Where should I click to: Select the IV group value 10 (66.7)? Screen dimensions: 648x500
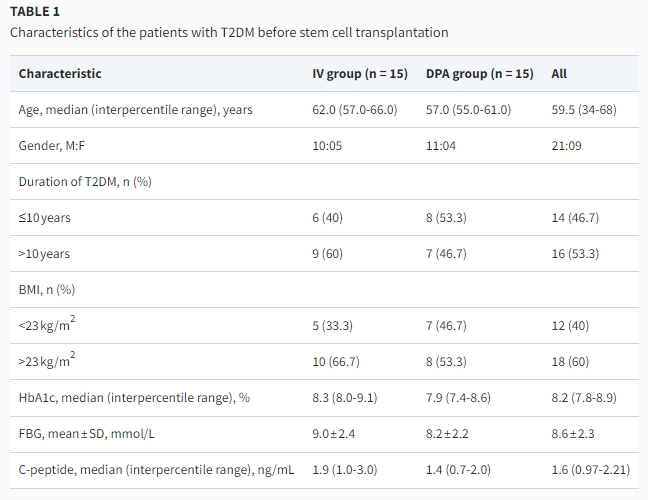336,361
